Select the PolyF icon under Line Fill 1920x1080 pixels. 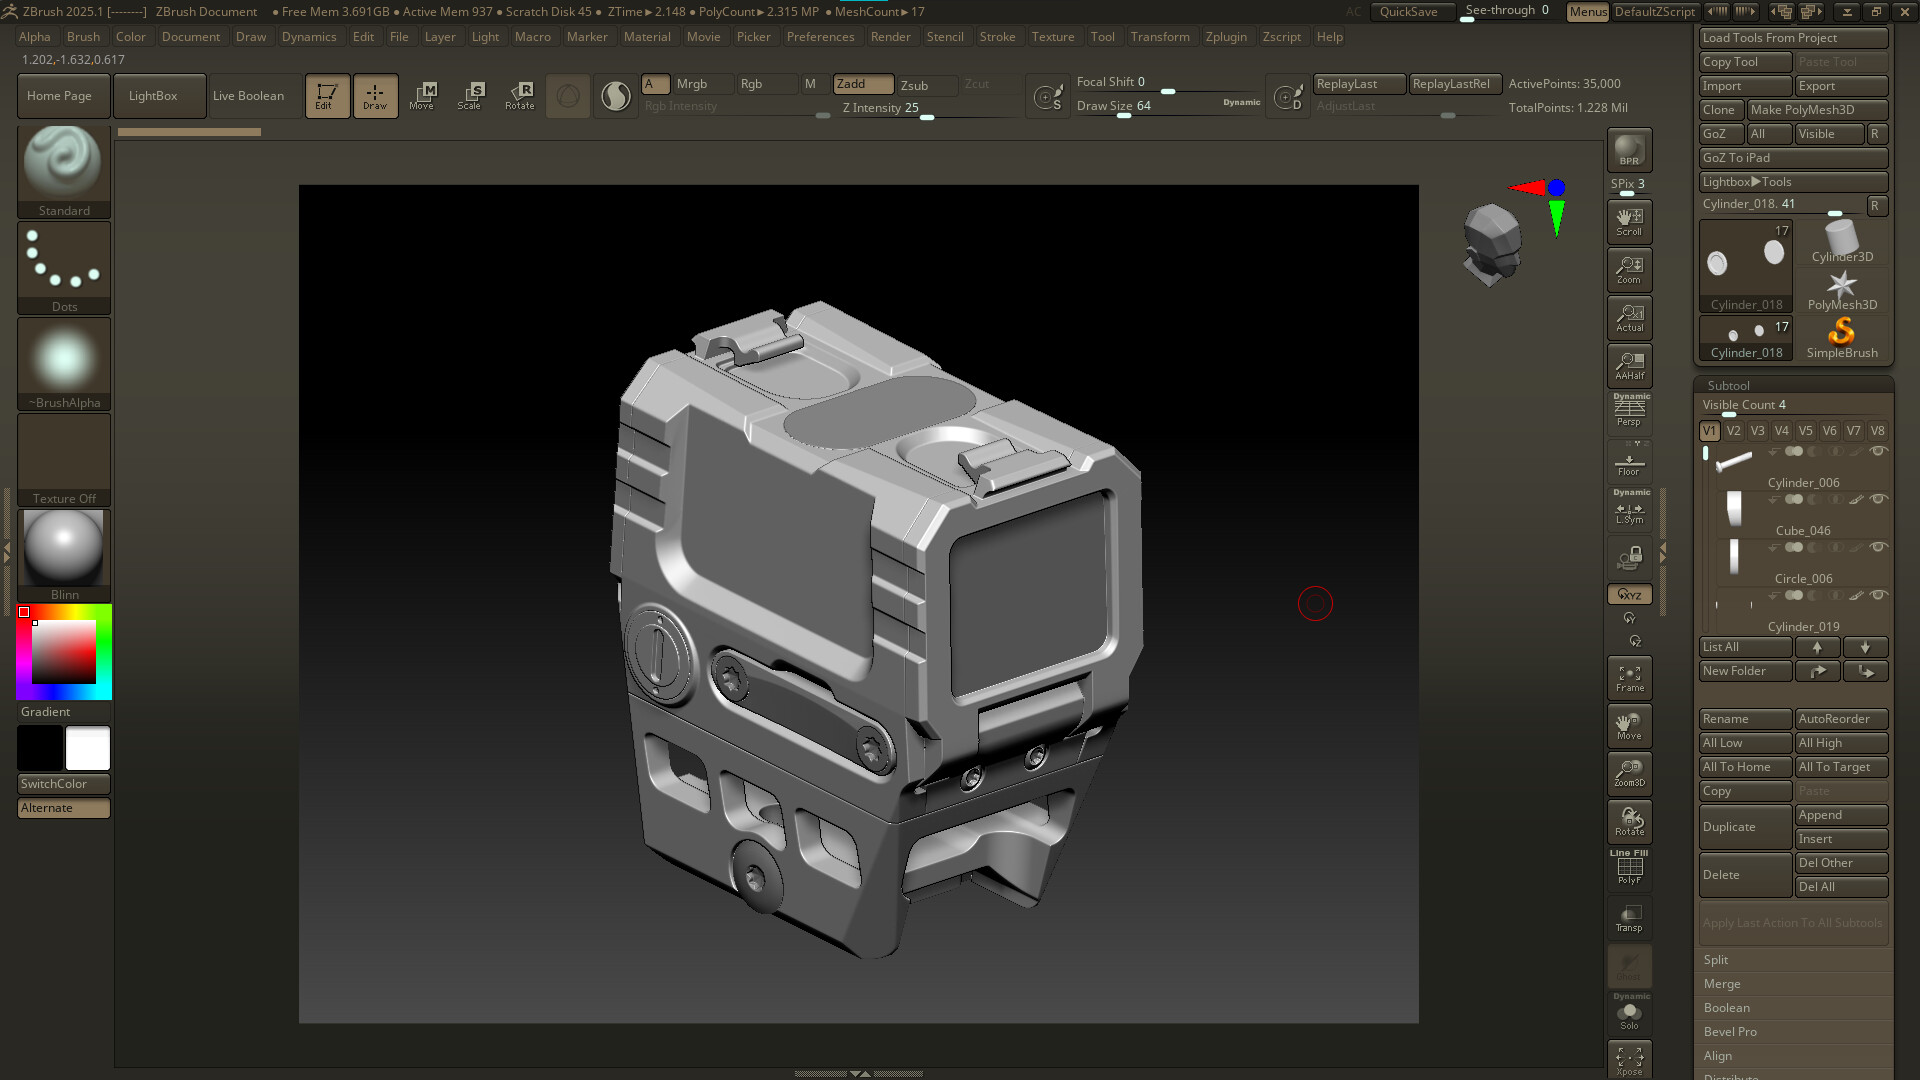pos(1629,869)
